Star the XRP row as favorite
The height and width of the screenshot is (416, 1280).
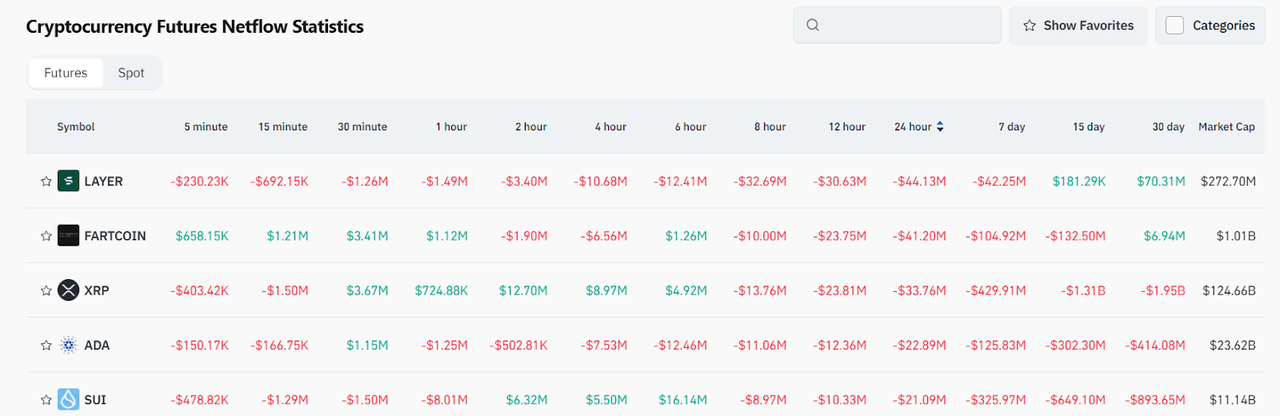click(x=45, y=290)
